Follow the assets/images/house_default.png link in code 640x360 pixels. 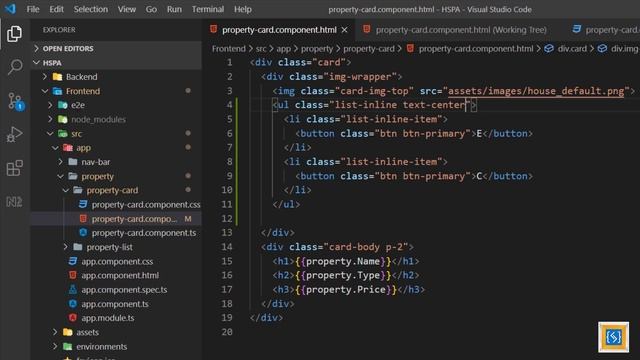pos(536,91)
